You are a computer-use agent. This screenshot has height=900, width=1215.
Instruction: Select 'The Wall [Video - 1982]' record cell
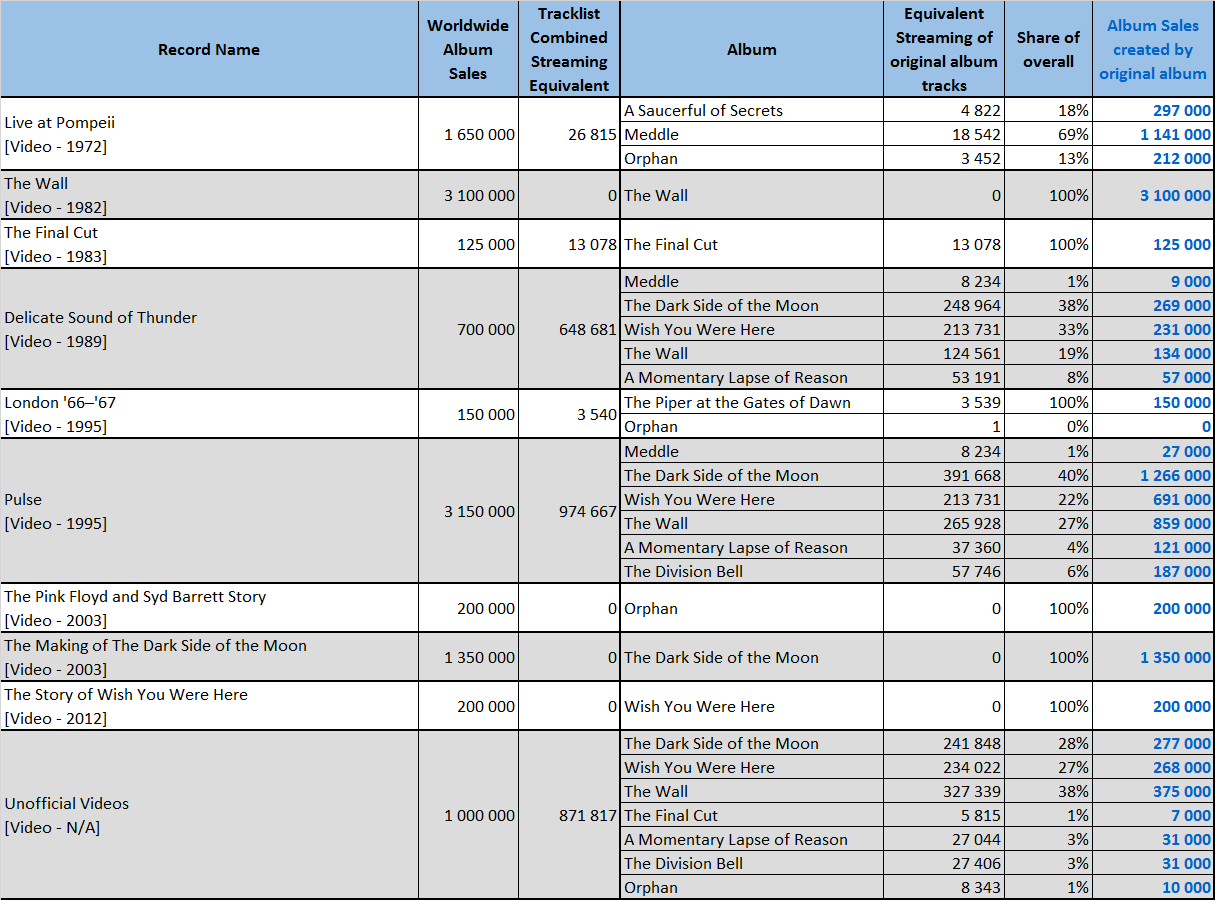(x=209, y=195)
